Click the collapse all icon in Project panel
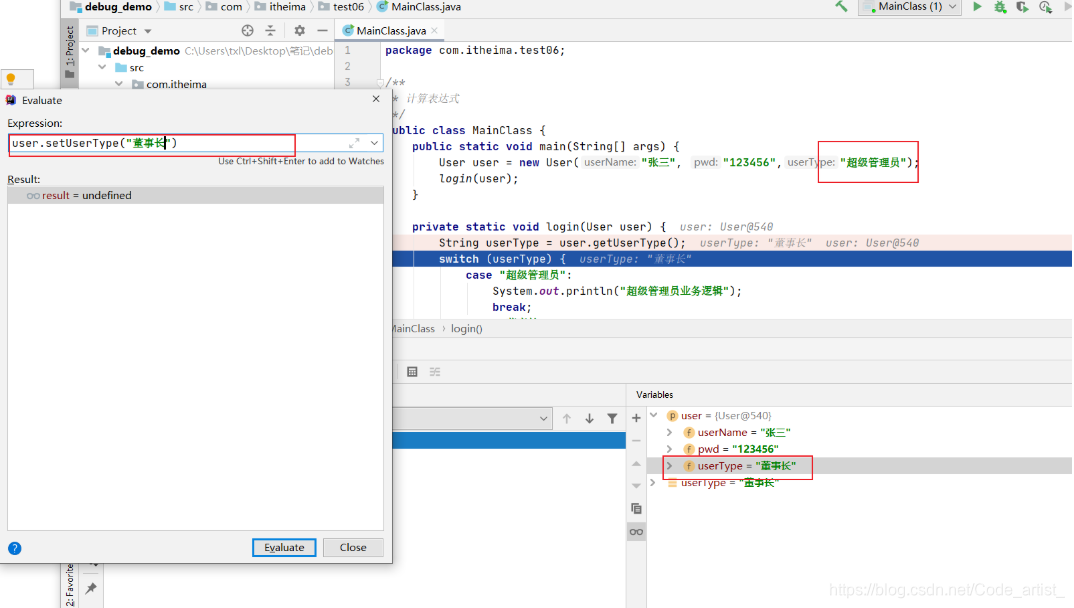This screenshot has height=608, width=1074. pyautogui.click(x=271, y=31)
